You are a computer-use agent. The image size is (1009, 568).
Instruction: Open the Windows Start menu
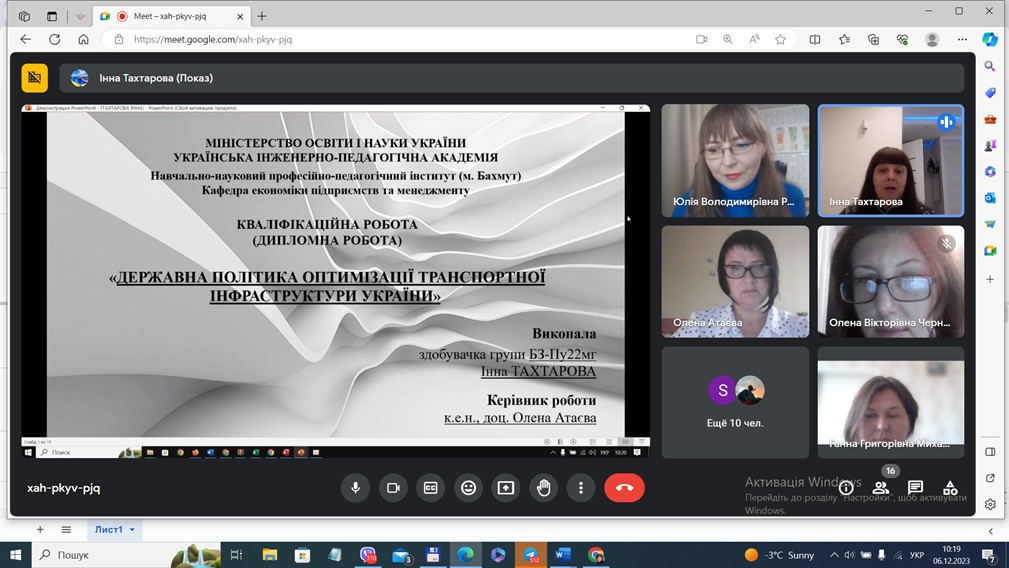[15, 554]
